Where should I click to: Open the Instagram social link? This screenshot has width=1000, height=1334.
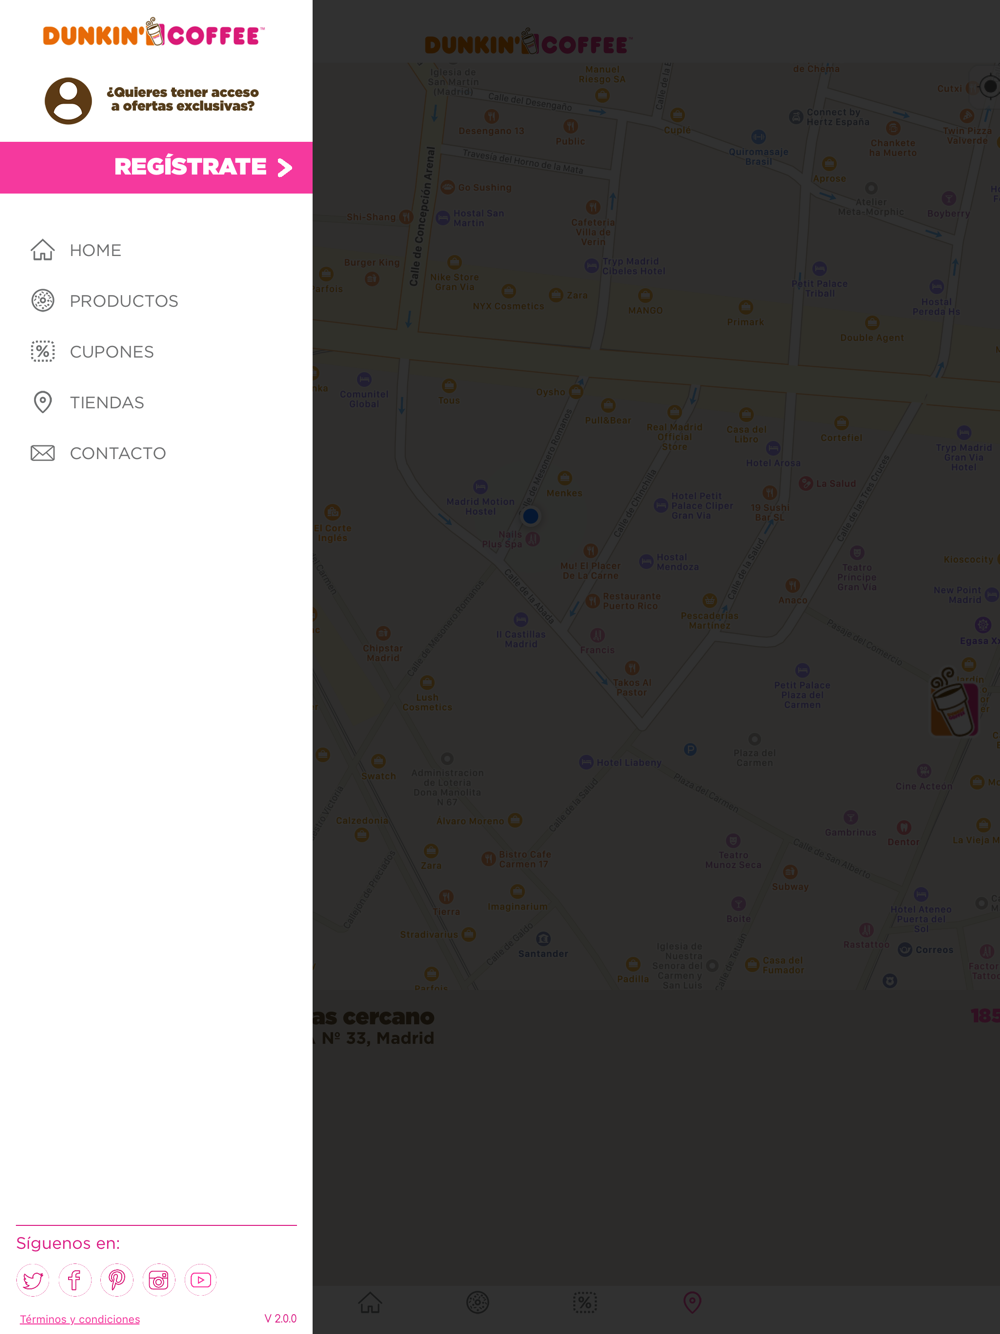159,1280
